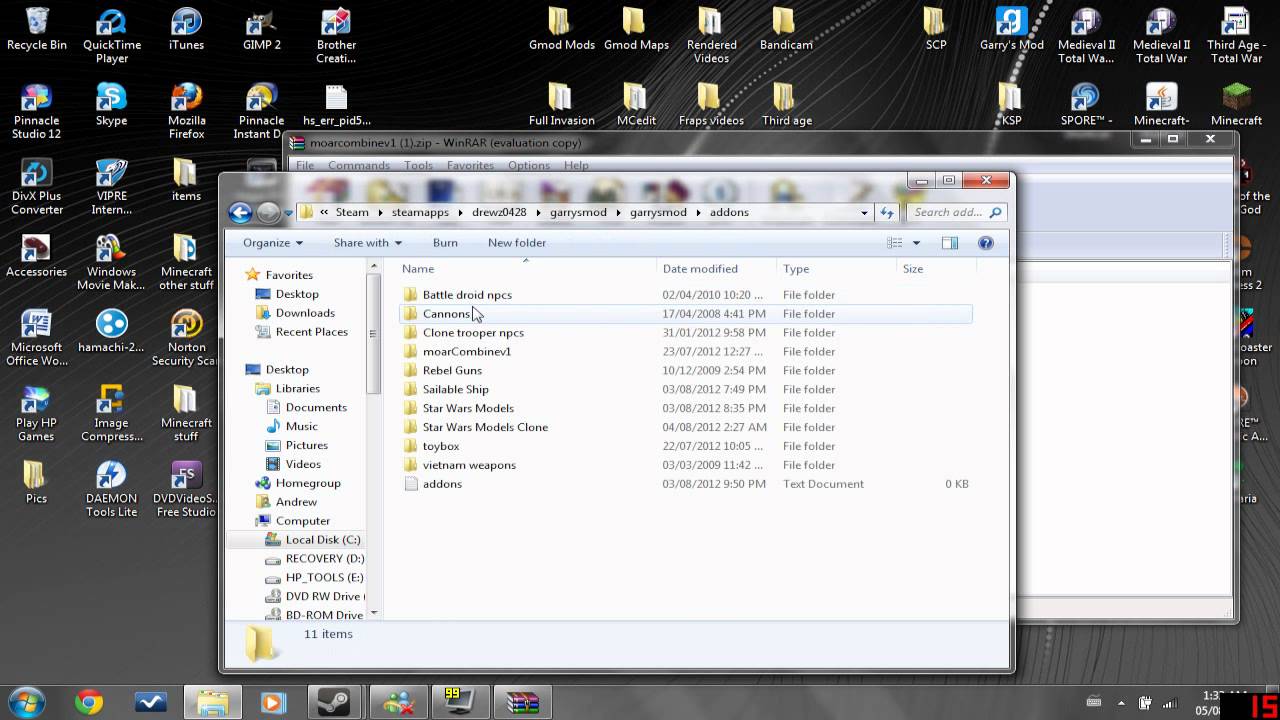Select the Star Wars Models Clone folder
This screenshot has width=1280, height=720.
coord(485,428)
